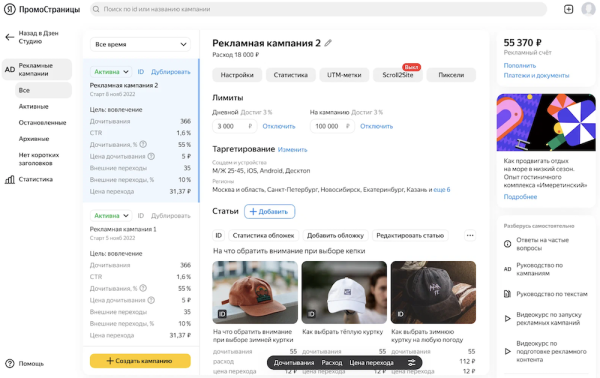
Task: Select Остановленные campaigns filter
Action: click(42, 122)
